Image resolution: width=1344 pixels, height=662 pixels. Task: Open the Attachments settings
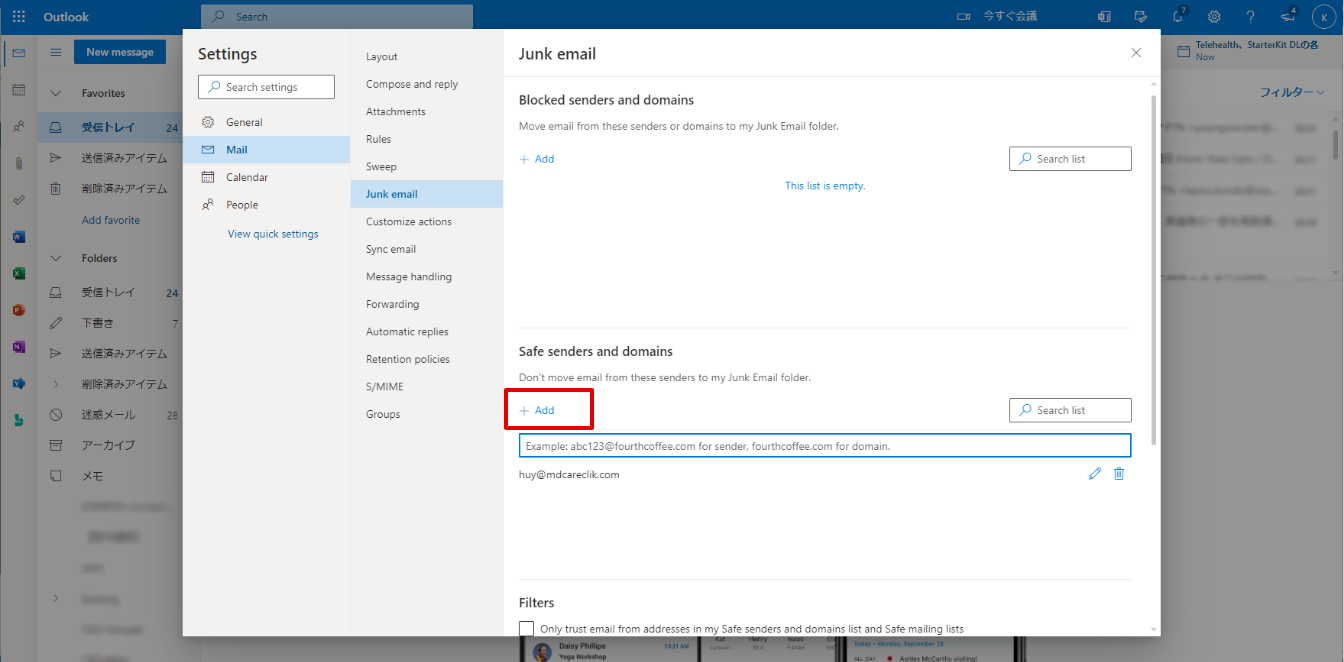tap(427, 112)
